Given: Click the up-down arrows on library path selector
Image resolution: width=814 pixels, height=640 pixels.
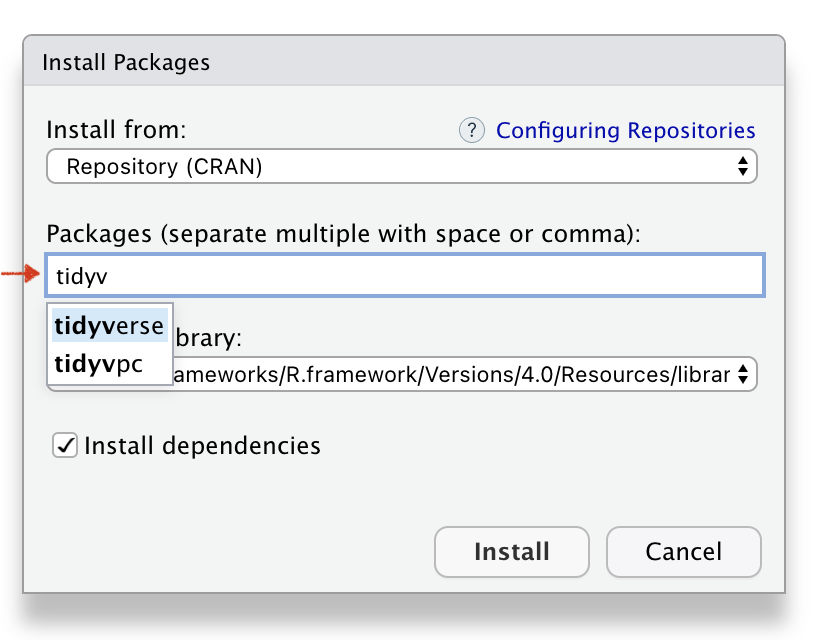Looking at the screenshot, I should click(x=742, y=374).
